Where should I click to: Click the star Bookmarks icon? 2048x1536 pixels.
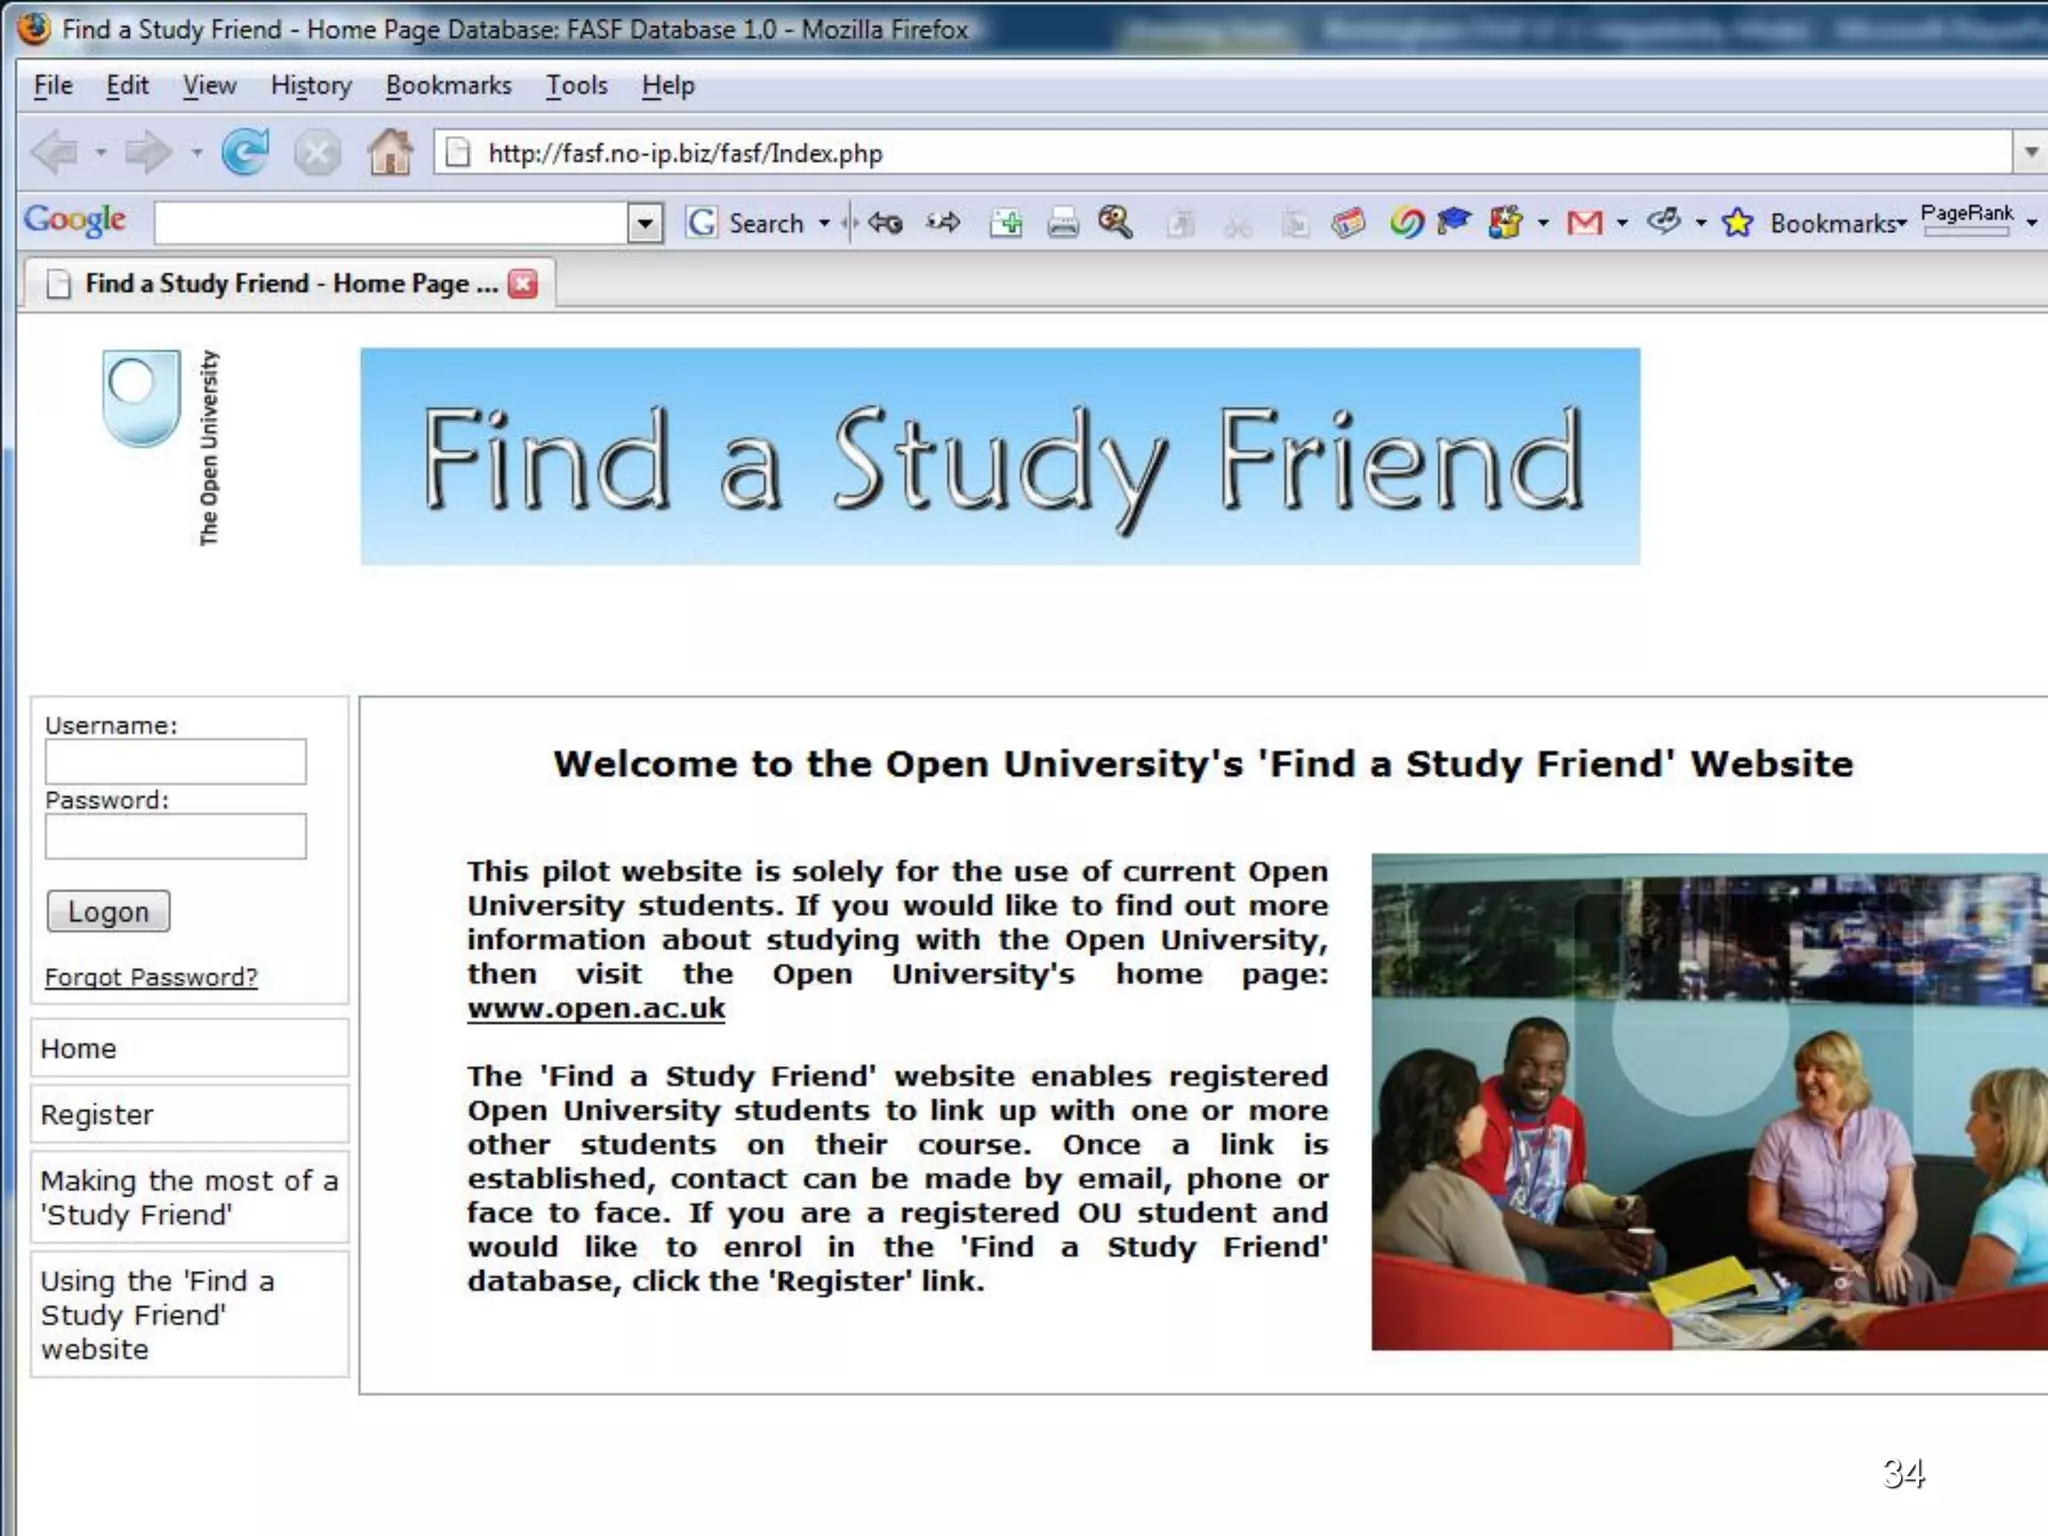coord(1738,222)
